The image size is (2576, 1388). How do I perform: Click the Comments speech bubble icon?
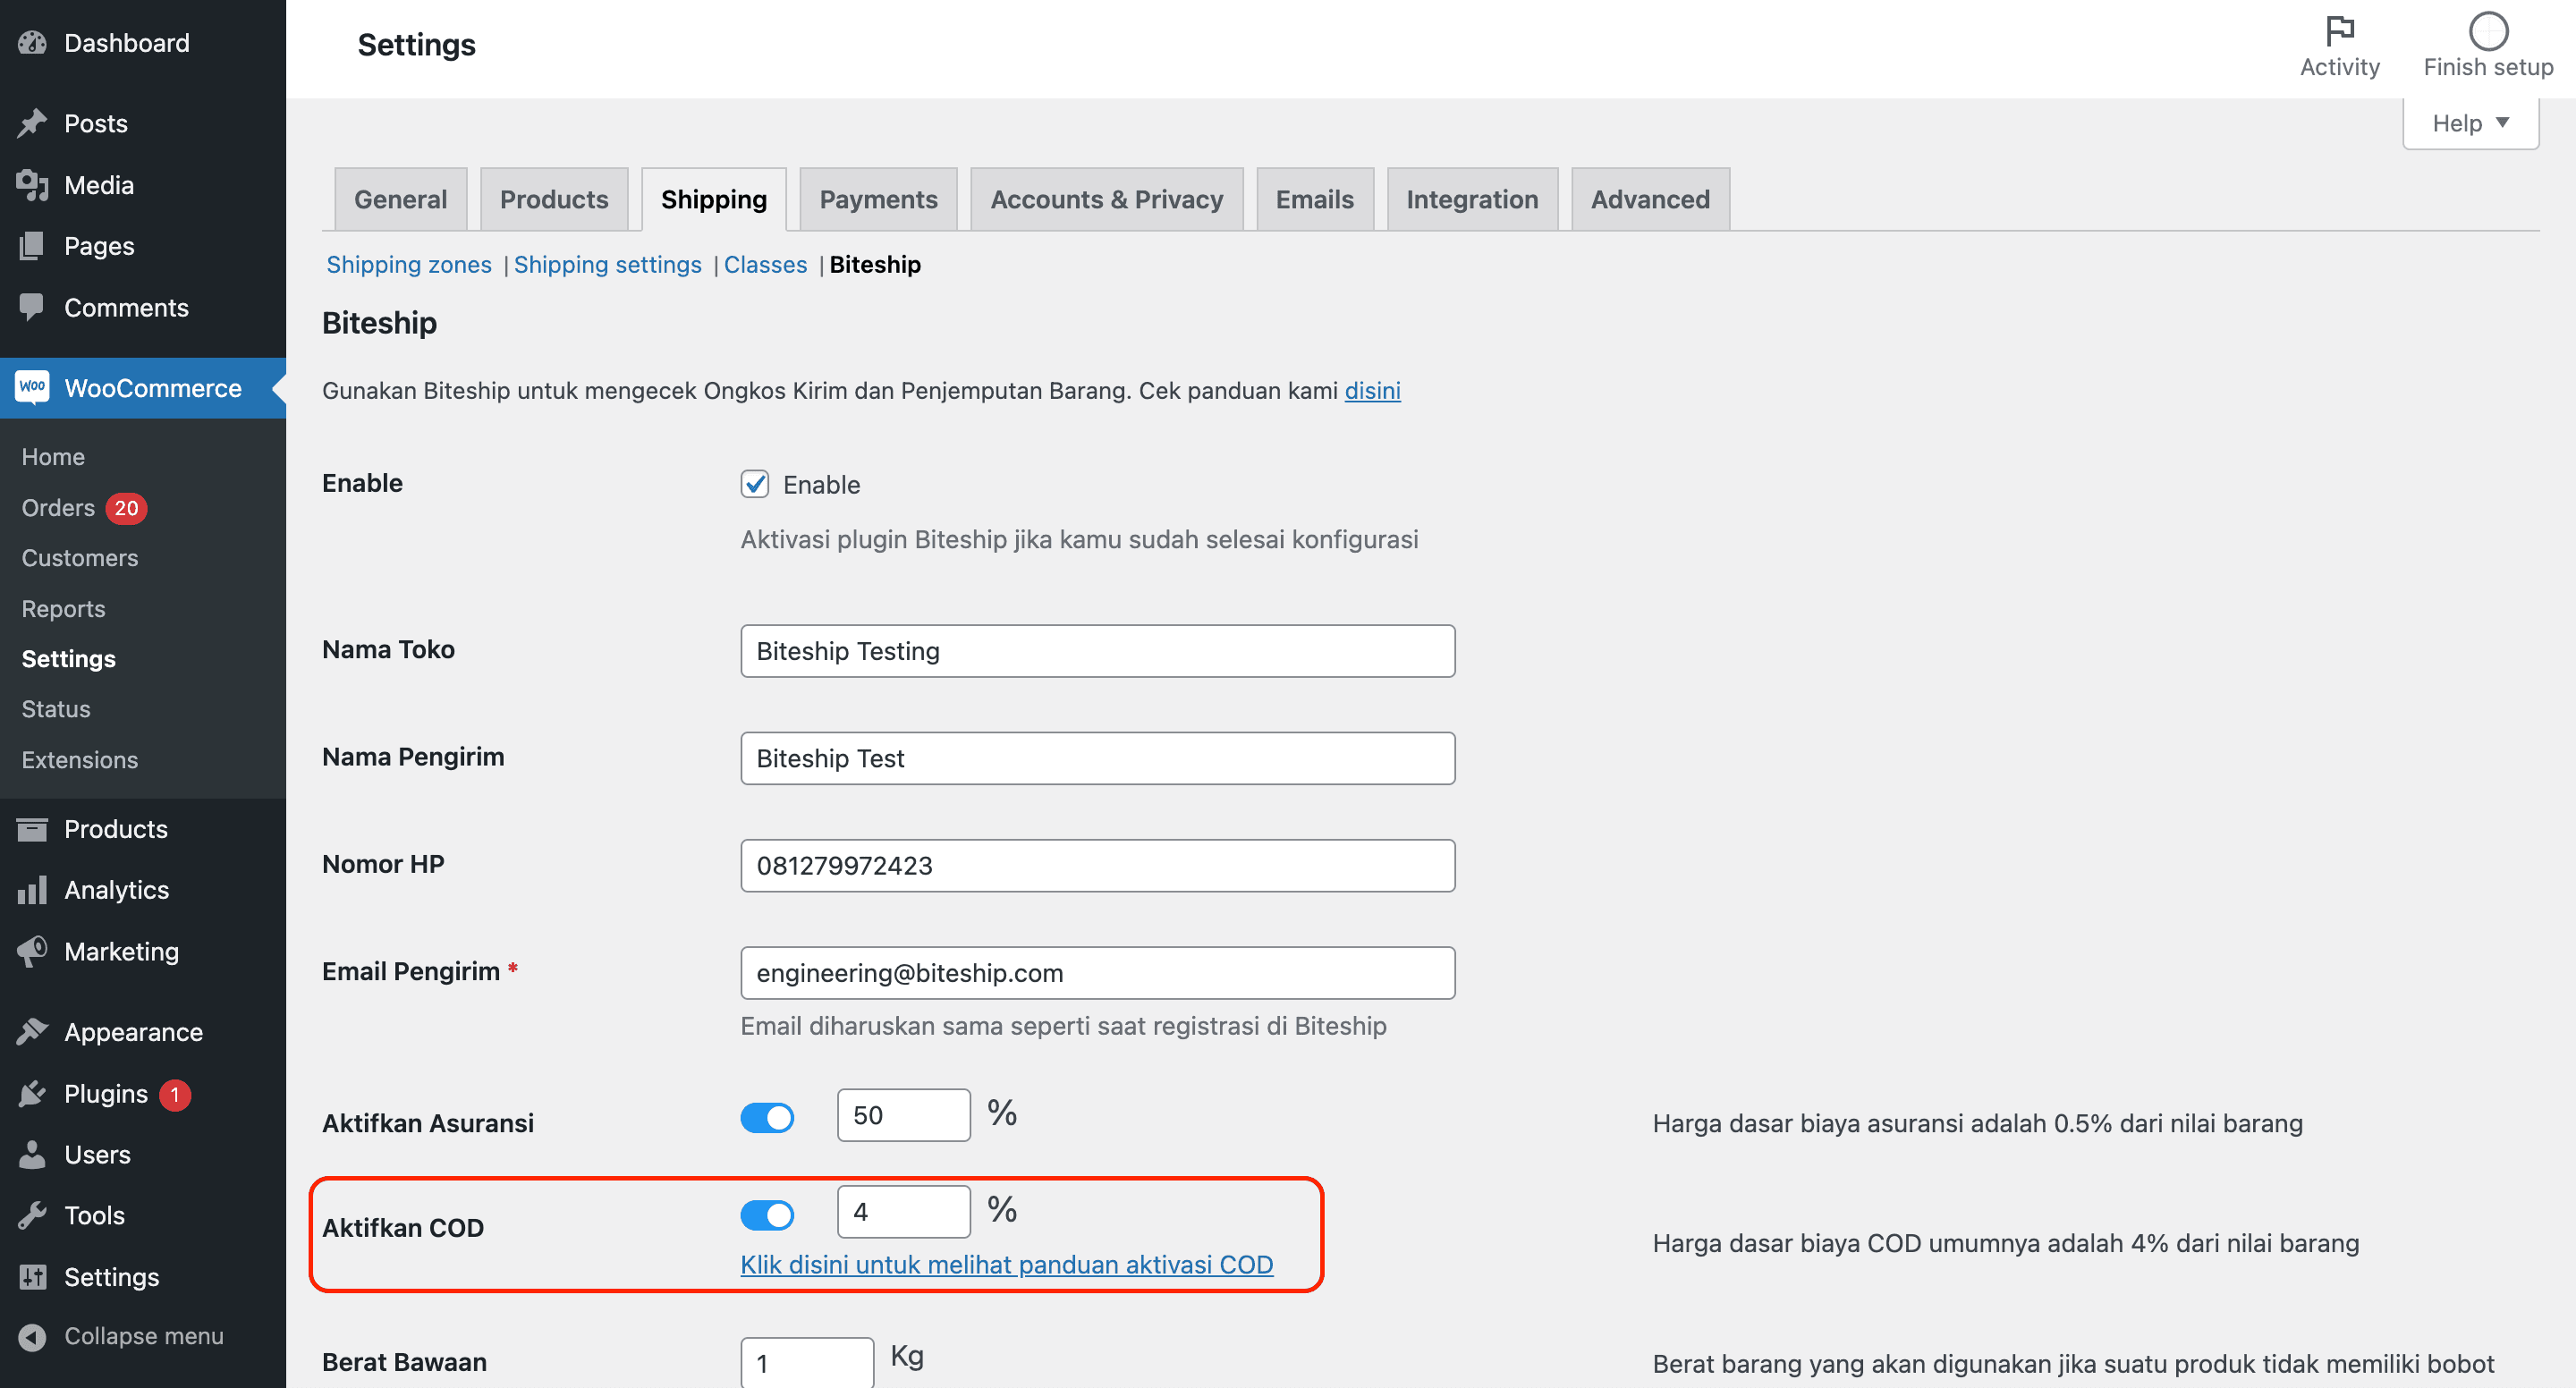click(32, 307)
